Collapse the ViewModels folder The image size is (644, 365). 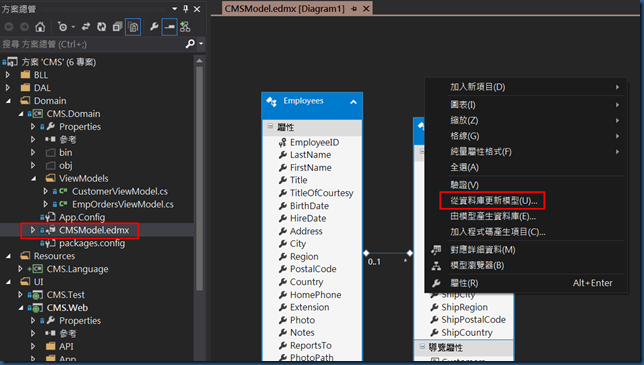[34, 179]
